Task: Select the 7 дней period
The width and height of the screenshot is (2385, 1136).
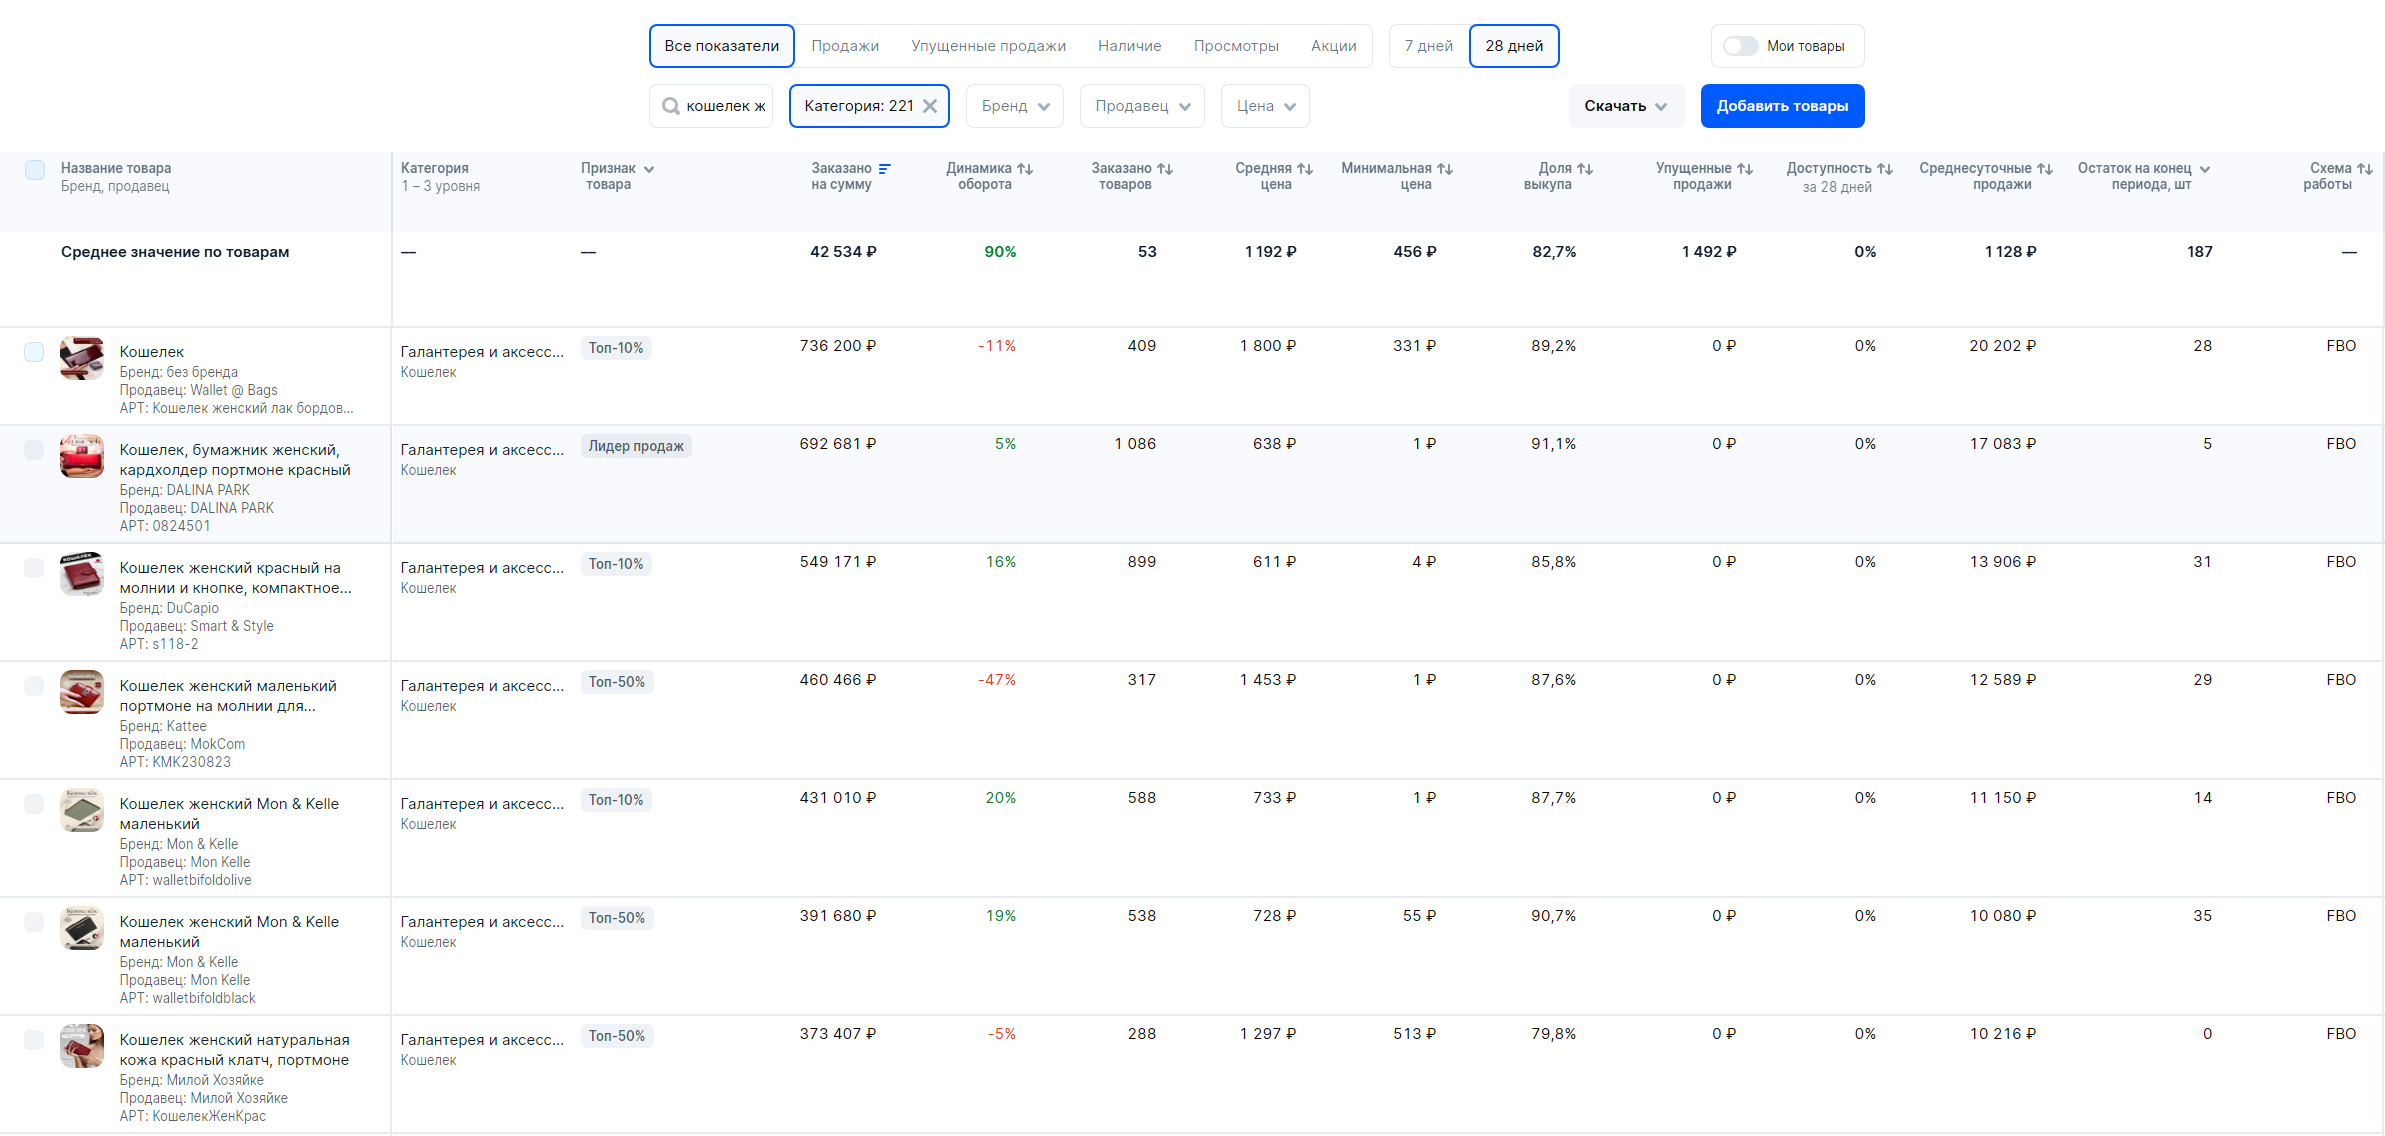Action: point(1428,46)
